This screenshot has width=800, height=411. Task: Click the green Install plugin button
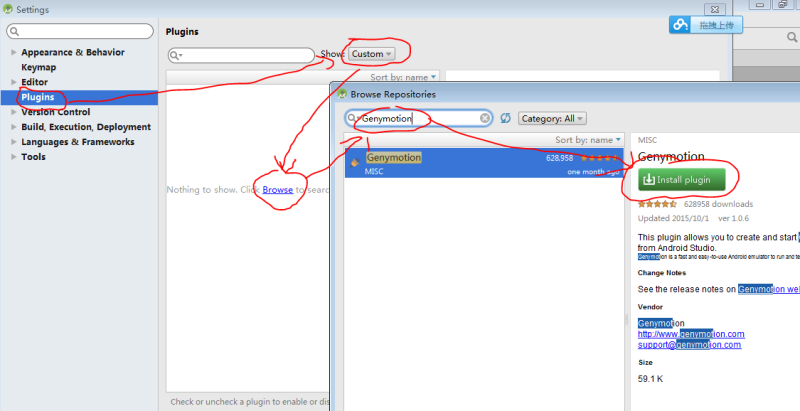coord(681,179)
